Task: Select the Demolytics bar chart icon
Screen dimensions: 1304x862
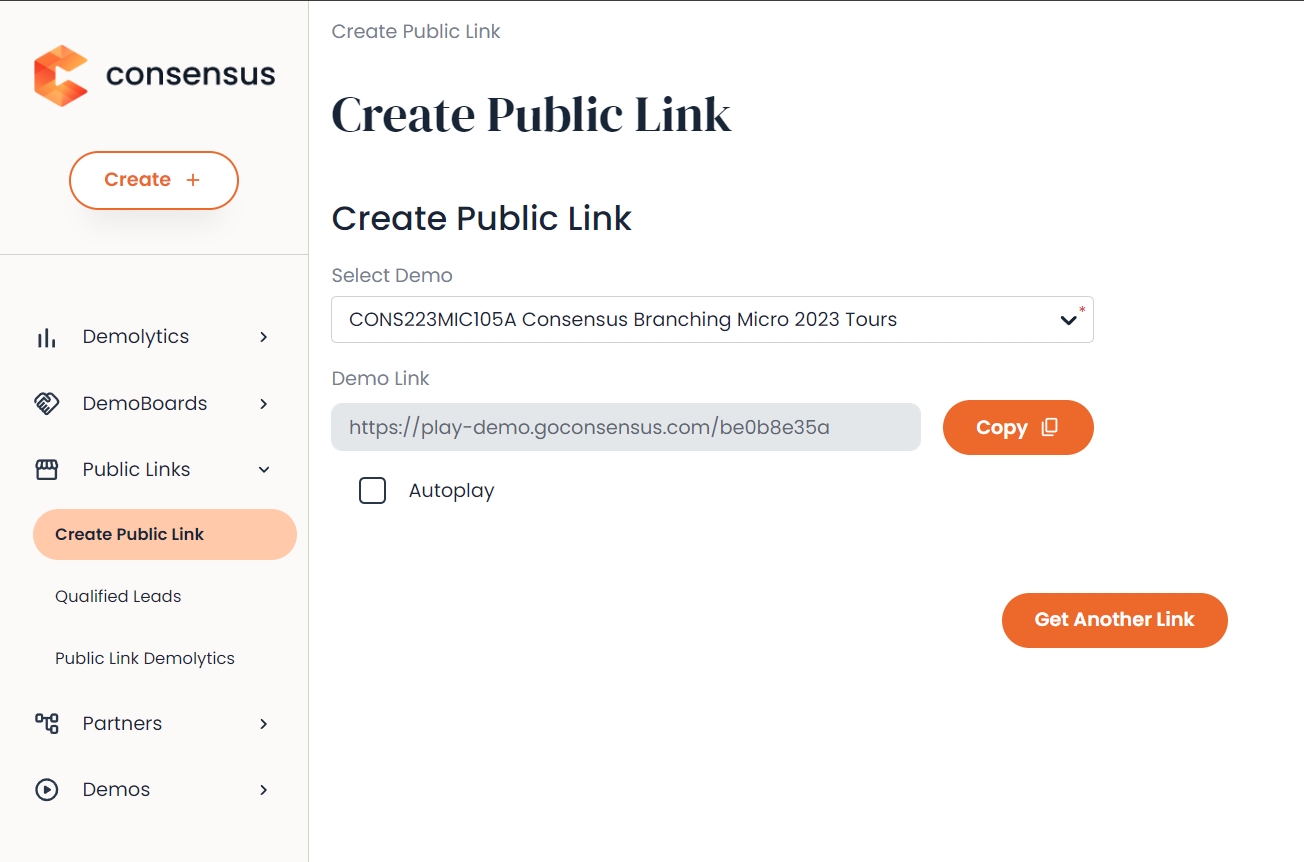Action: pos(46,337)
